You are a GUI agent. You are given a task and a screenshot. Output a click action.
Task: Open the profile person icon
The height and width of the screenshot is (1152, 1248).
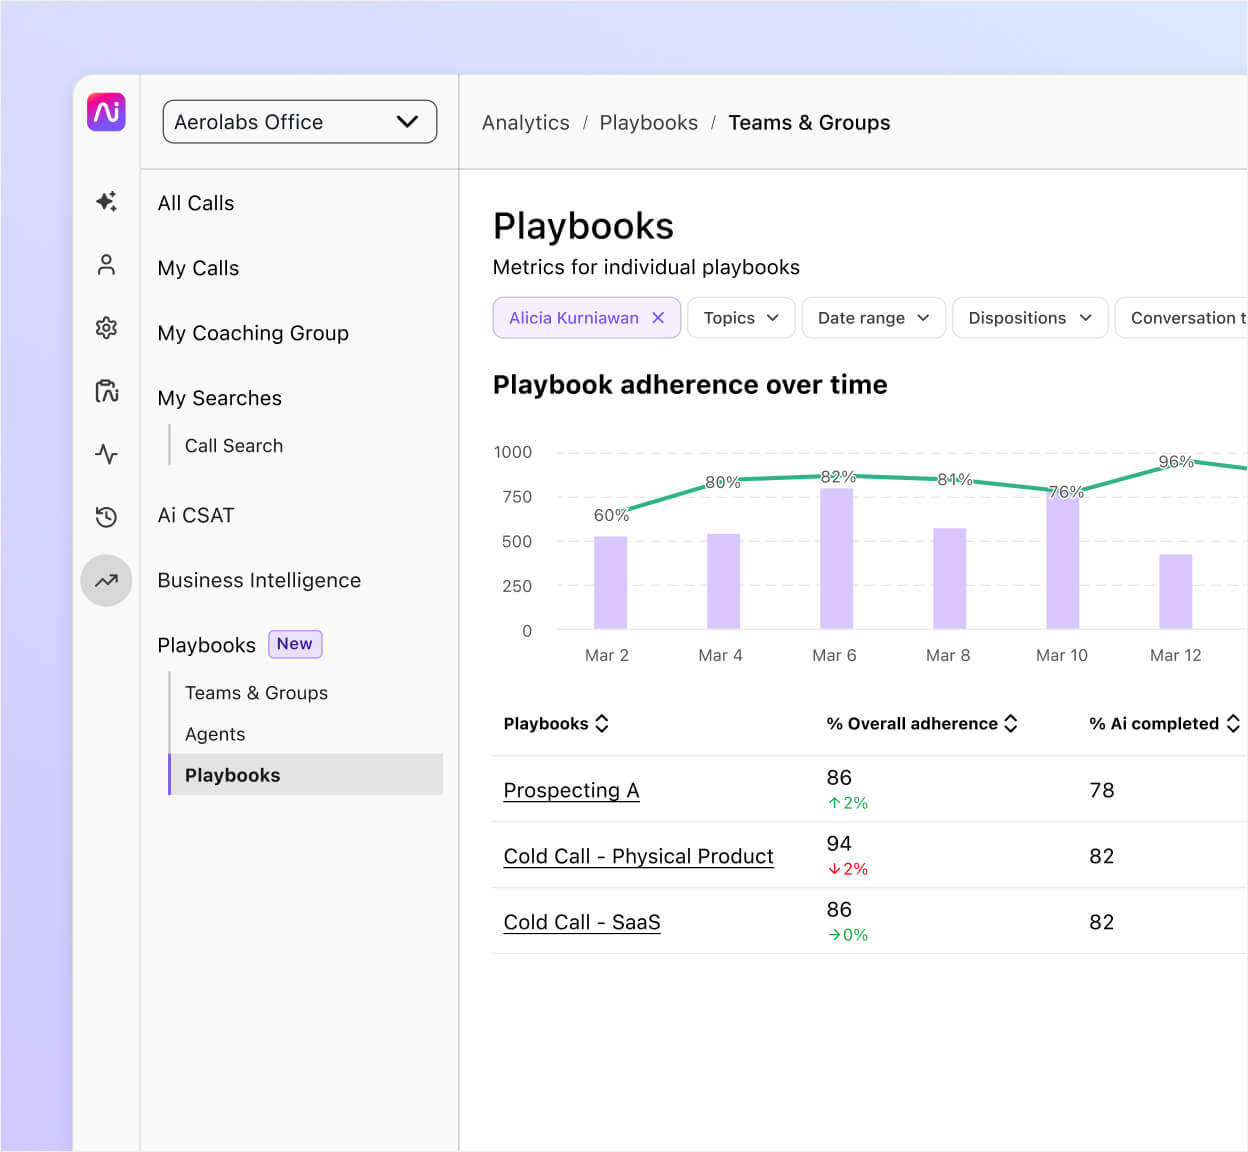[x=106, y=265]
